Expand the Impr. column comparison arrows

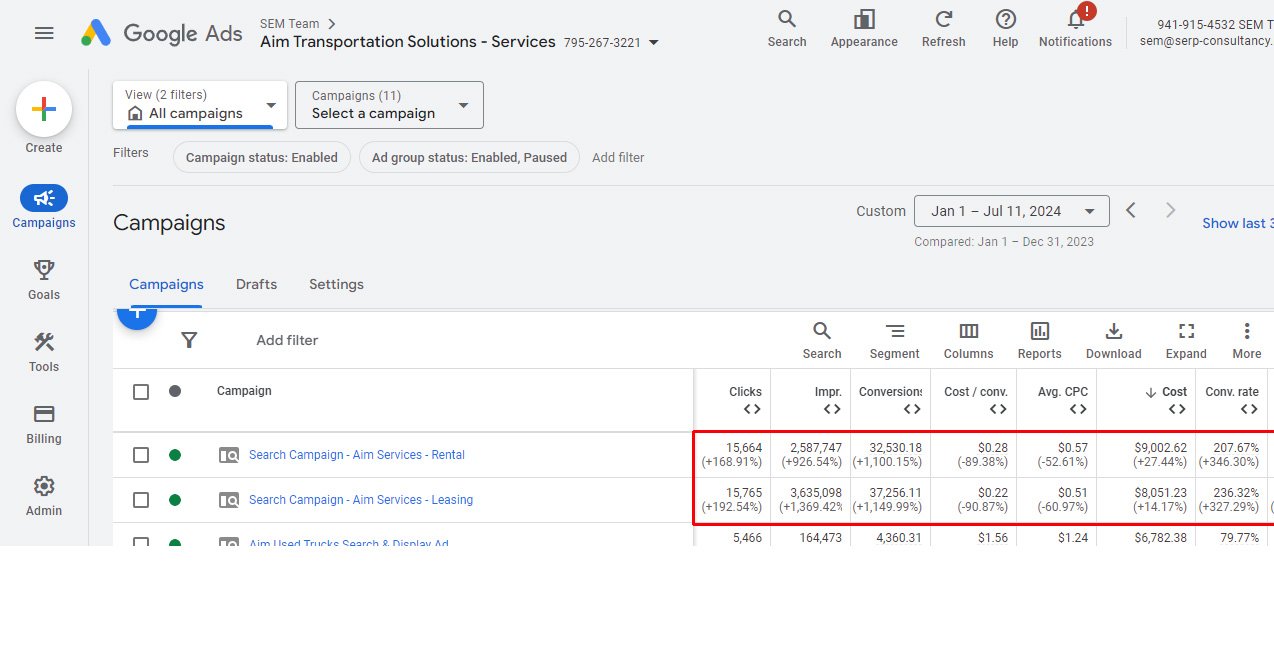832,409
